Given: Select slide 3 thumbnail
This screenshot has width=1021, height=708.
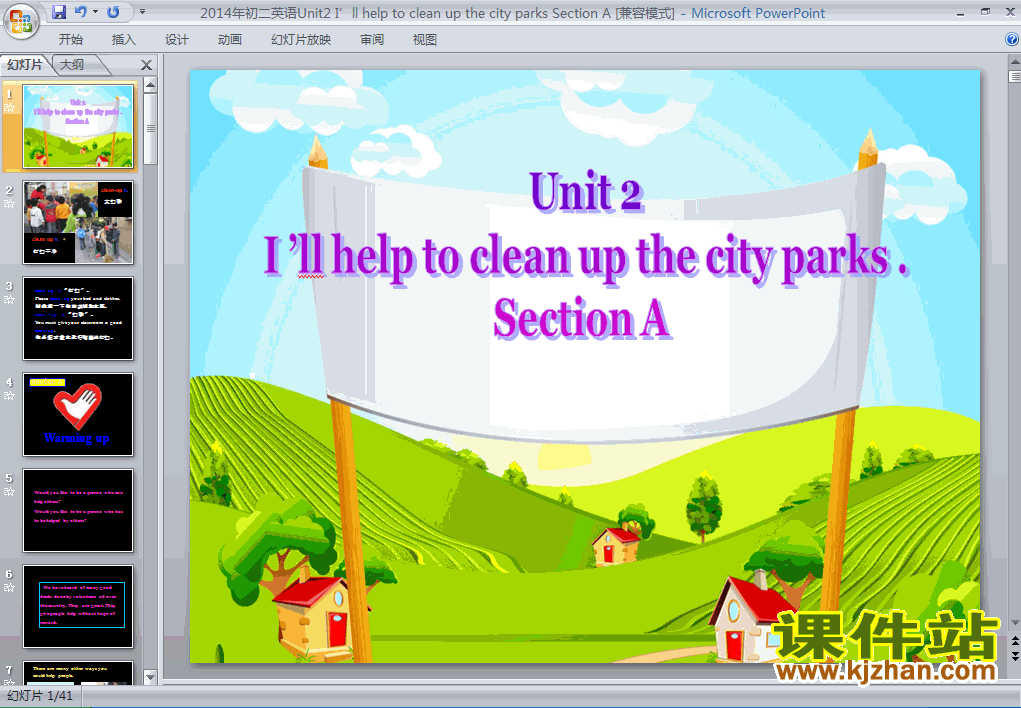Looking at the screenshot, I should click(x=78, y=318).
